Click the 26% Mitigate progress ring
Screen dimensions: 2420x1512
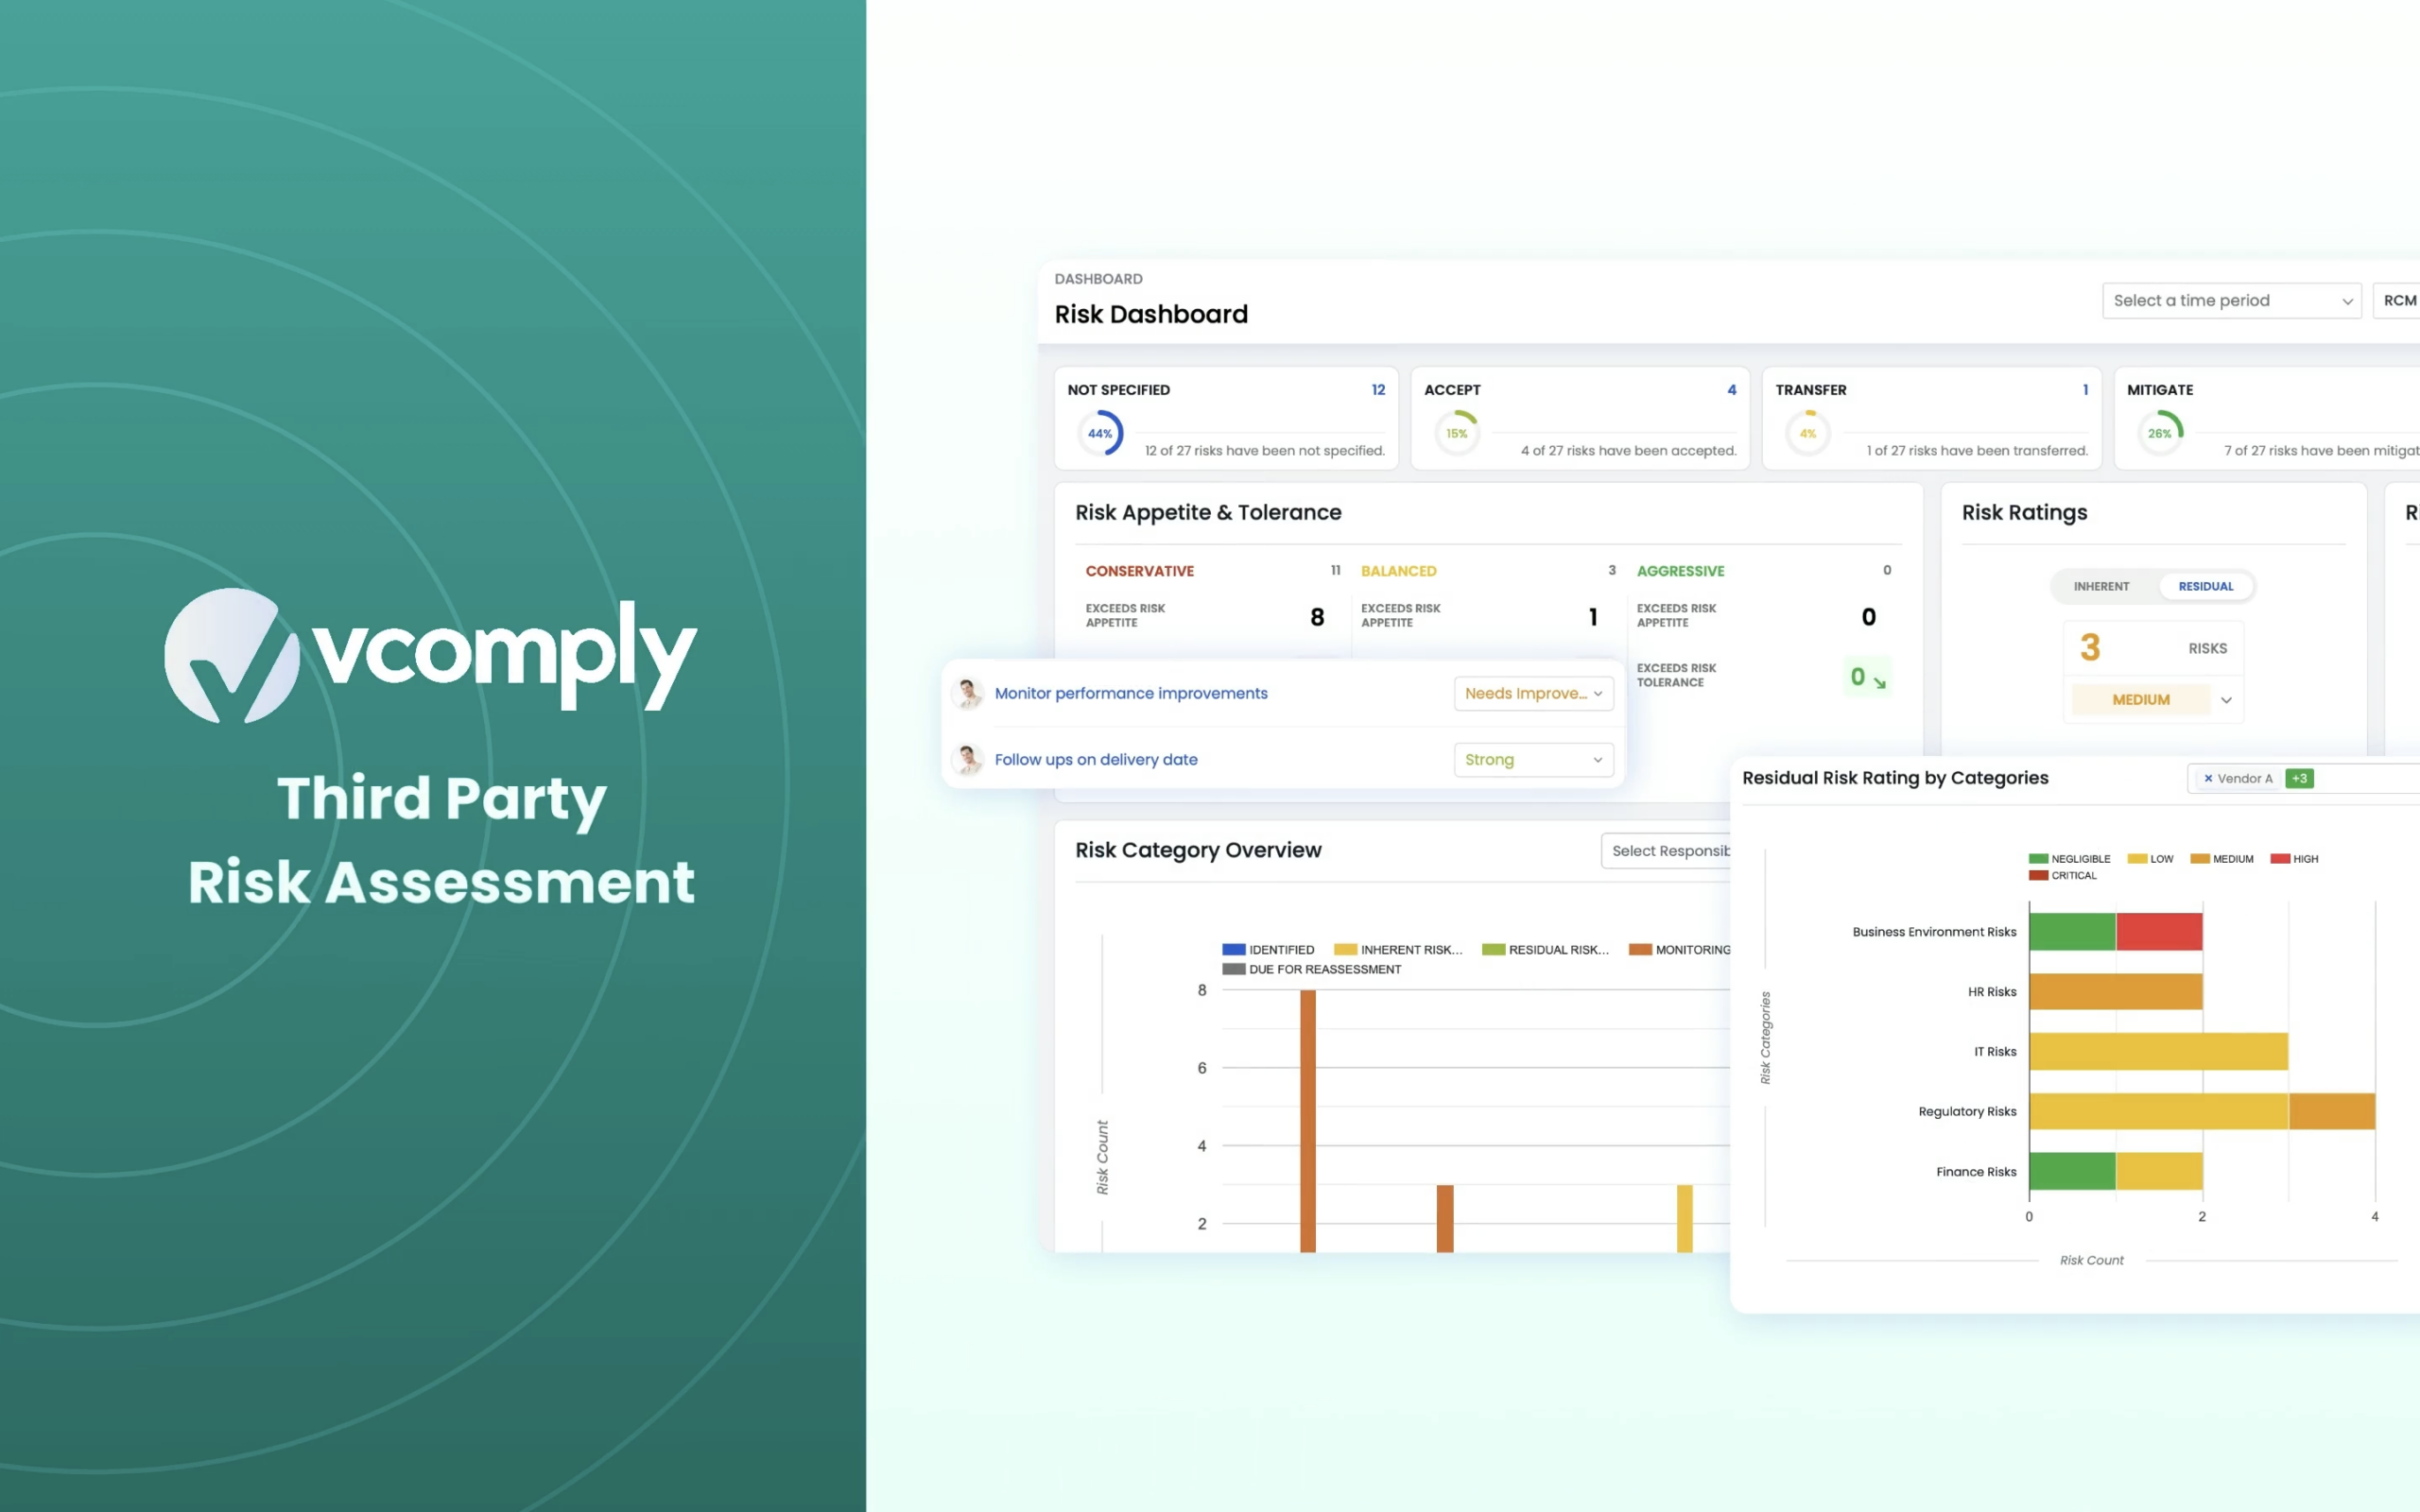pyautogui.click(x=2160, y=433)
